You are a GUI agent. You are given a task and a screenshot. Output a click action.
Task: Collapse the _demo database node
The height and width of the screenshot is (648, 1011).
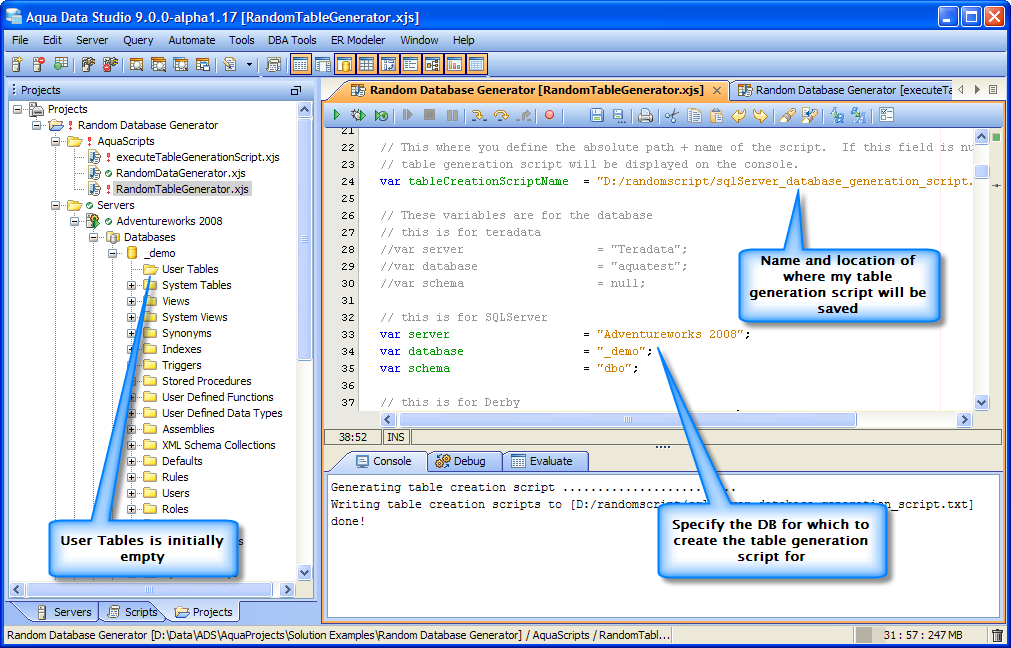point(112,253)
